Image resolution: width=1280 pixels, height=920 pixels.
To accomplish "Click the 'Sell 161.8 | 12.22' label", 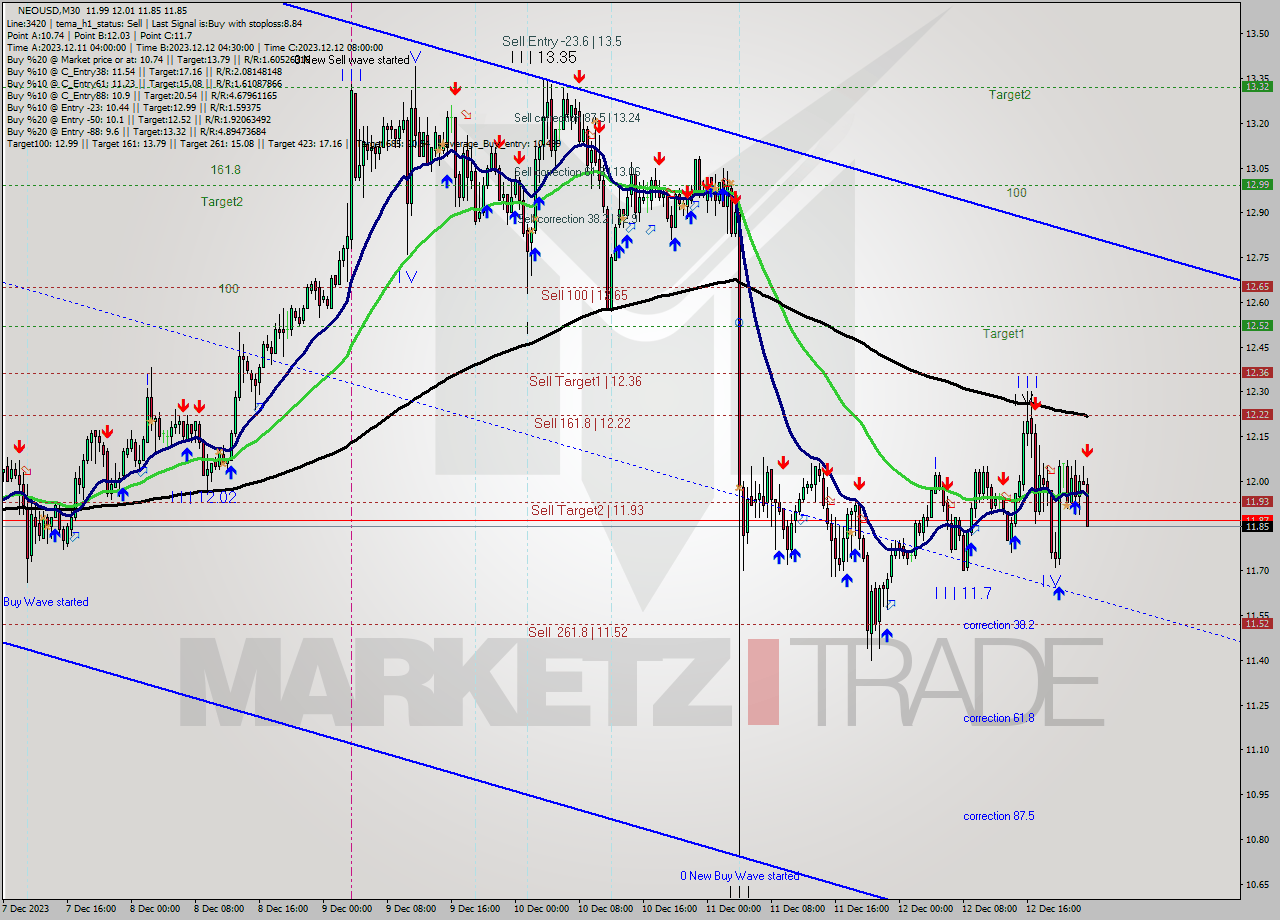I will [582, 423].
